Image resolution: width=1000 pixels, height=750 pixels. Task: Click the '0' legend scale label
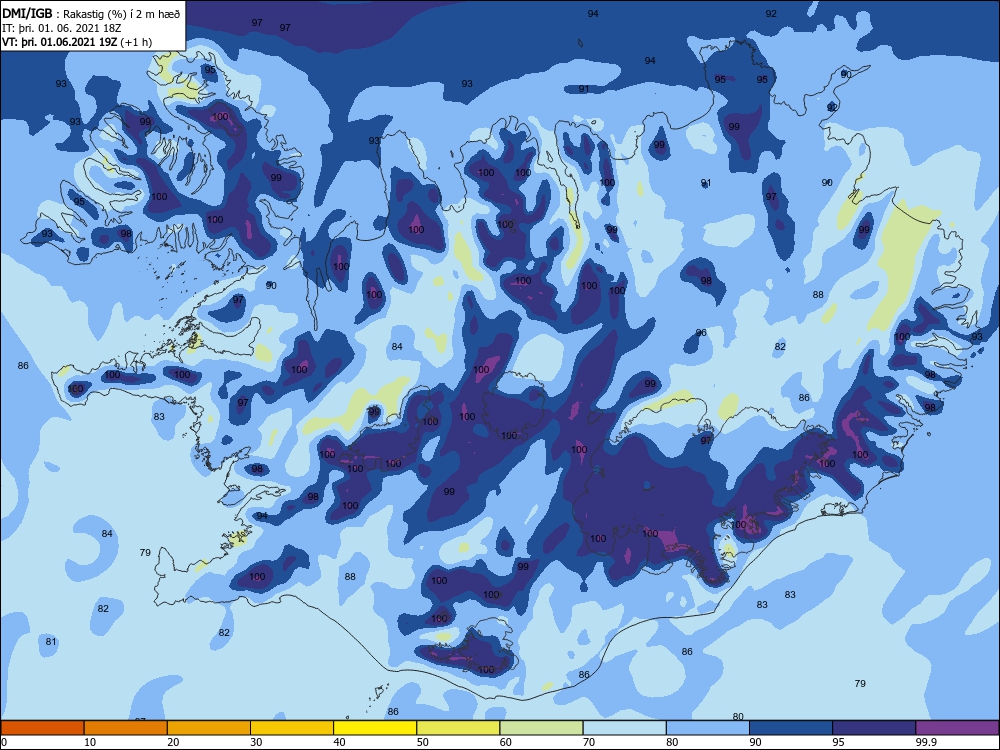pos(4,742)
